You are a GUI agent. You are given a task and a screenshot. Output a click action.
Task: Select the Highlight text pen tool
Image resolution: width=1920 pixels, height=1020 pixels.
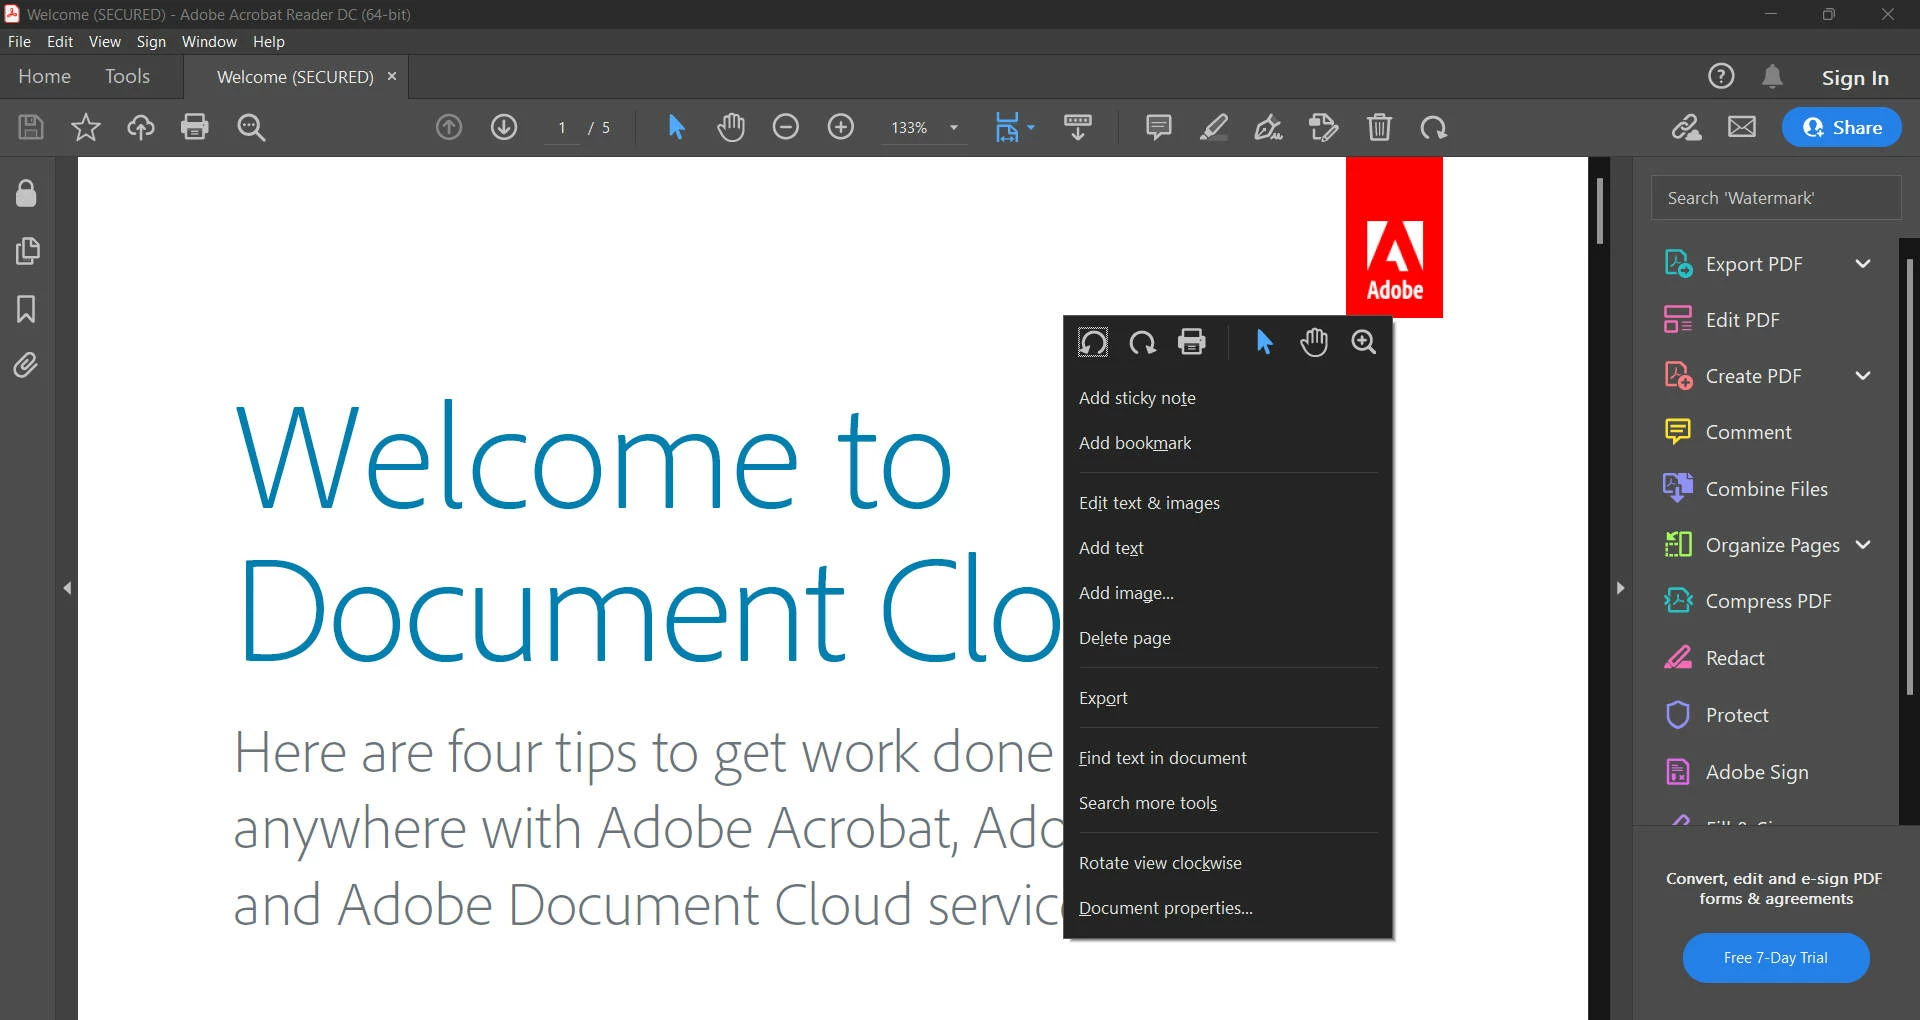coord(1214,127)
